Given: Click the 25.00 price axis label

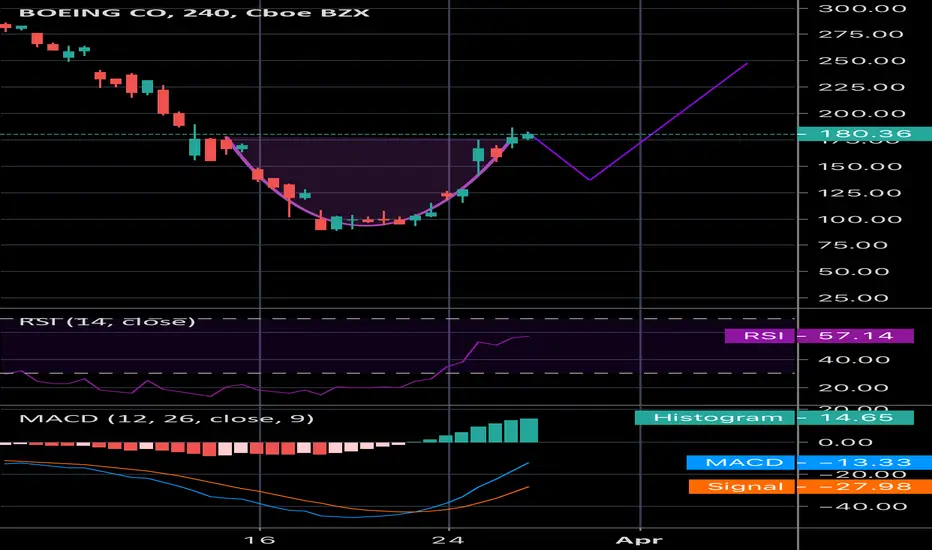Looking at the screenshot, I should pos(854,298).
